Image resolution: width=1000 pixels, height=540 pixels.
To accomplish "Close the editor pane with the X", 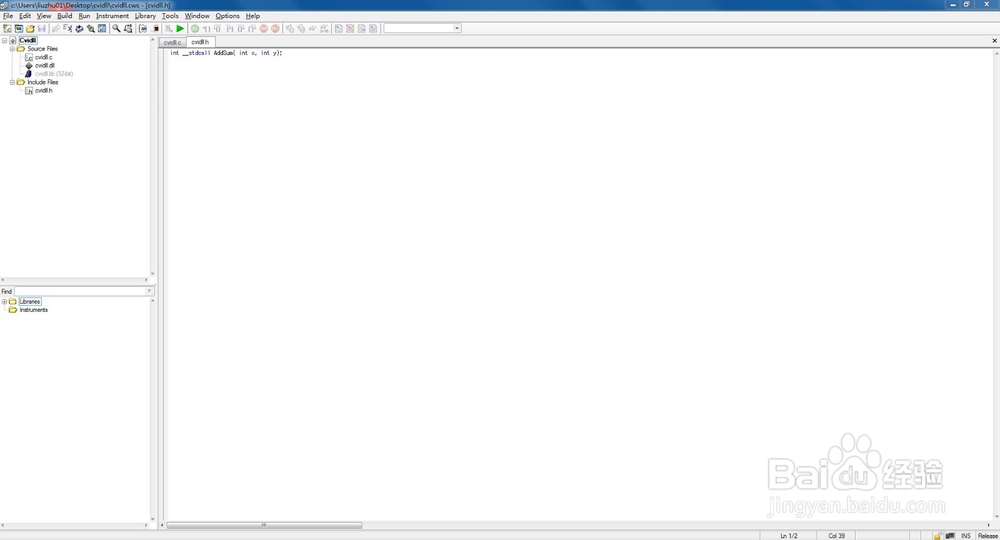I will (x=994, y=41).
